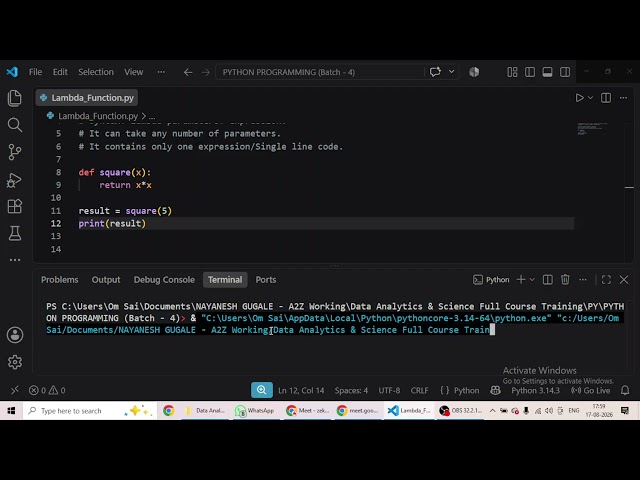
Task: Open the View menu
Action: pyautogui.click(x=133, y=72)
